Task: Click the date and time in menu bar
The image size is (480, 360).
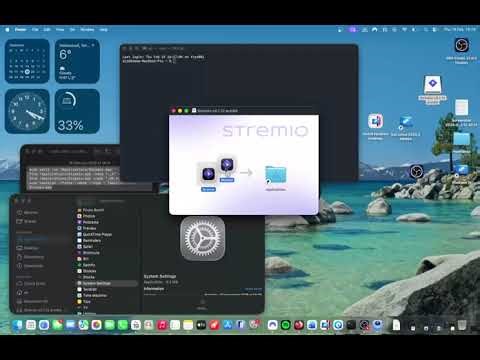Action: [x=460, y=30]
